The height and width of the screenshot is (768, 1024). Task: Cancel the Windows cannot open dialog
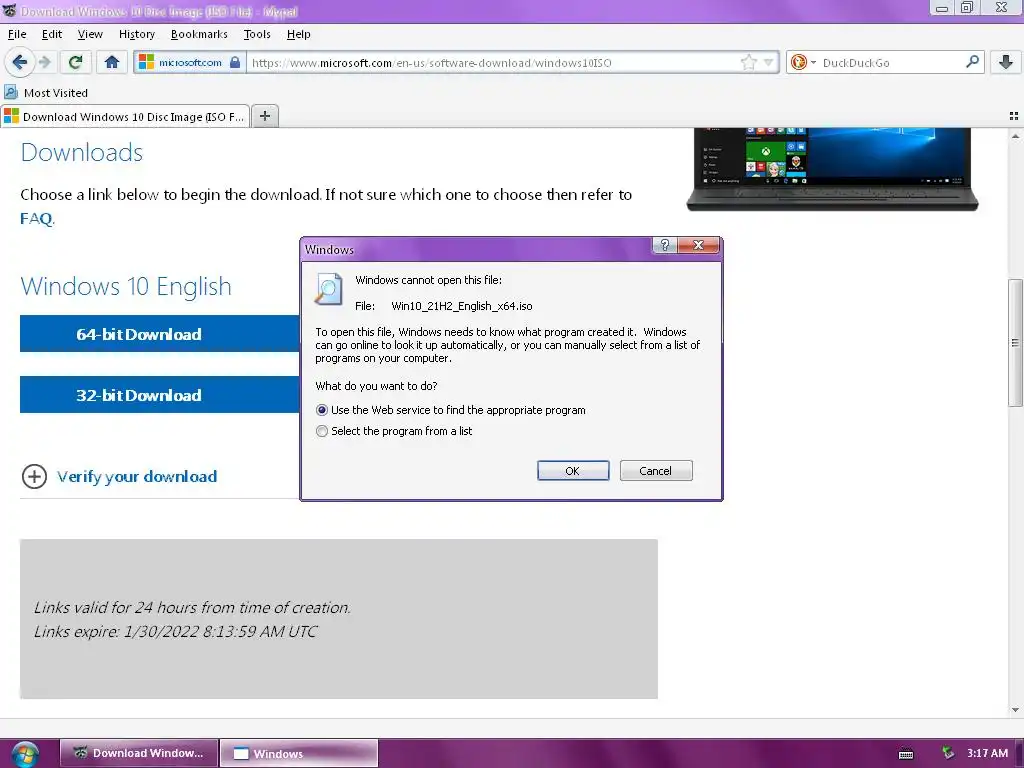(x=656, y=471)
